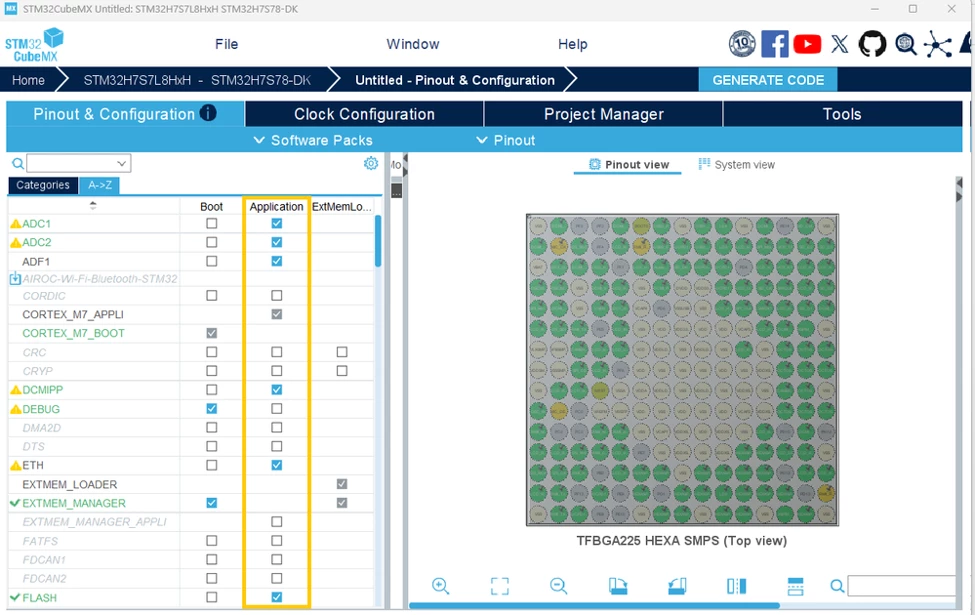Enable CRC in the ExtMemLoader column
Image resolution: width=975 pixels, height=615 pixels.
[342, 352]
